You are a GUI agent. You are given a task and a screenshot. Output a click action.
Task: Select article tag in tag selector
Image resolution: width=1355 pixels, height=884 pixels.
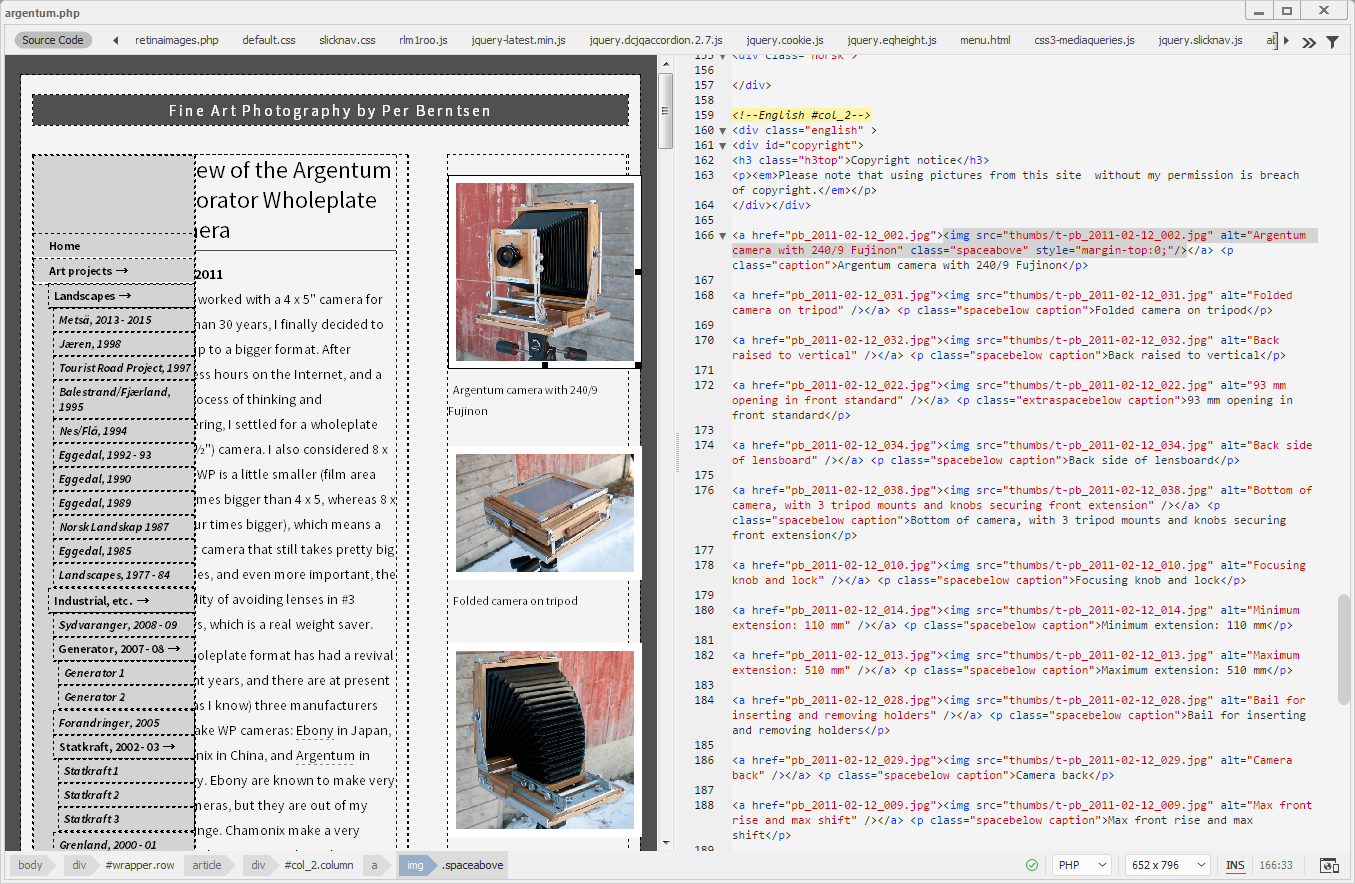tap(207, 865)
